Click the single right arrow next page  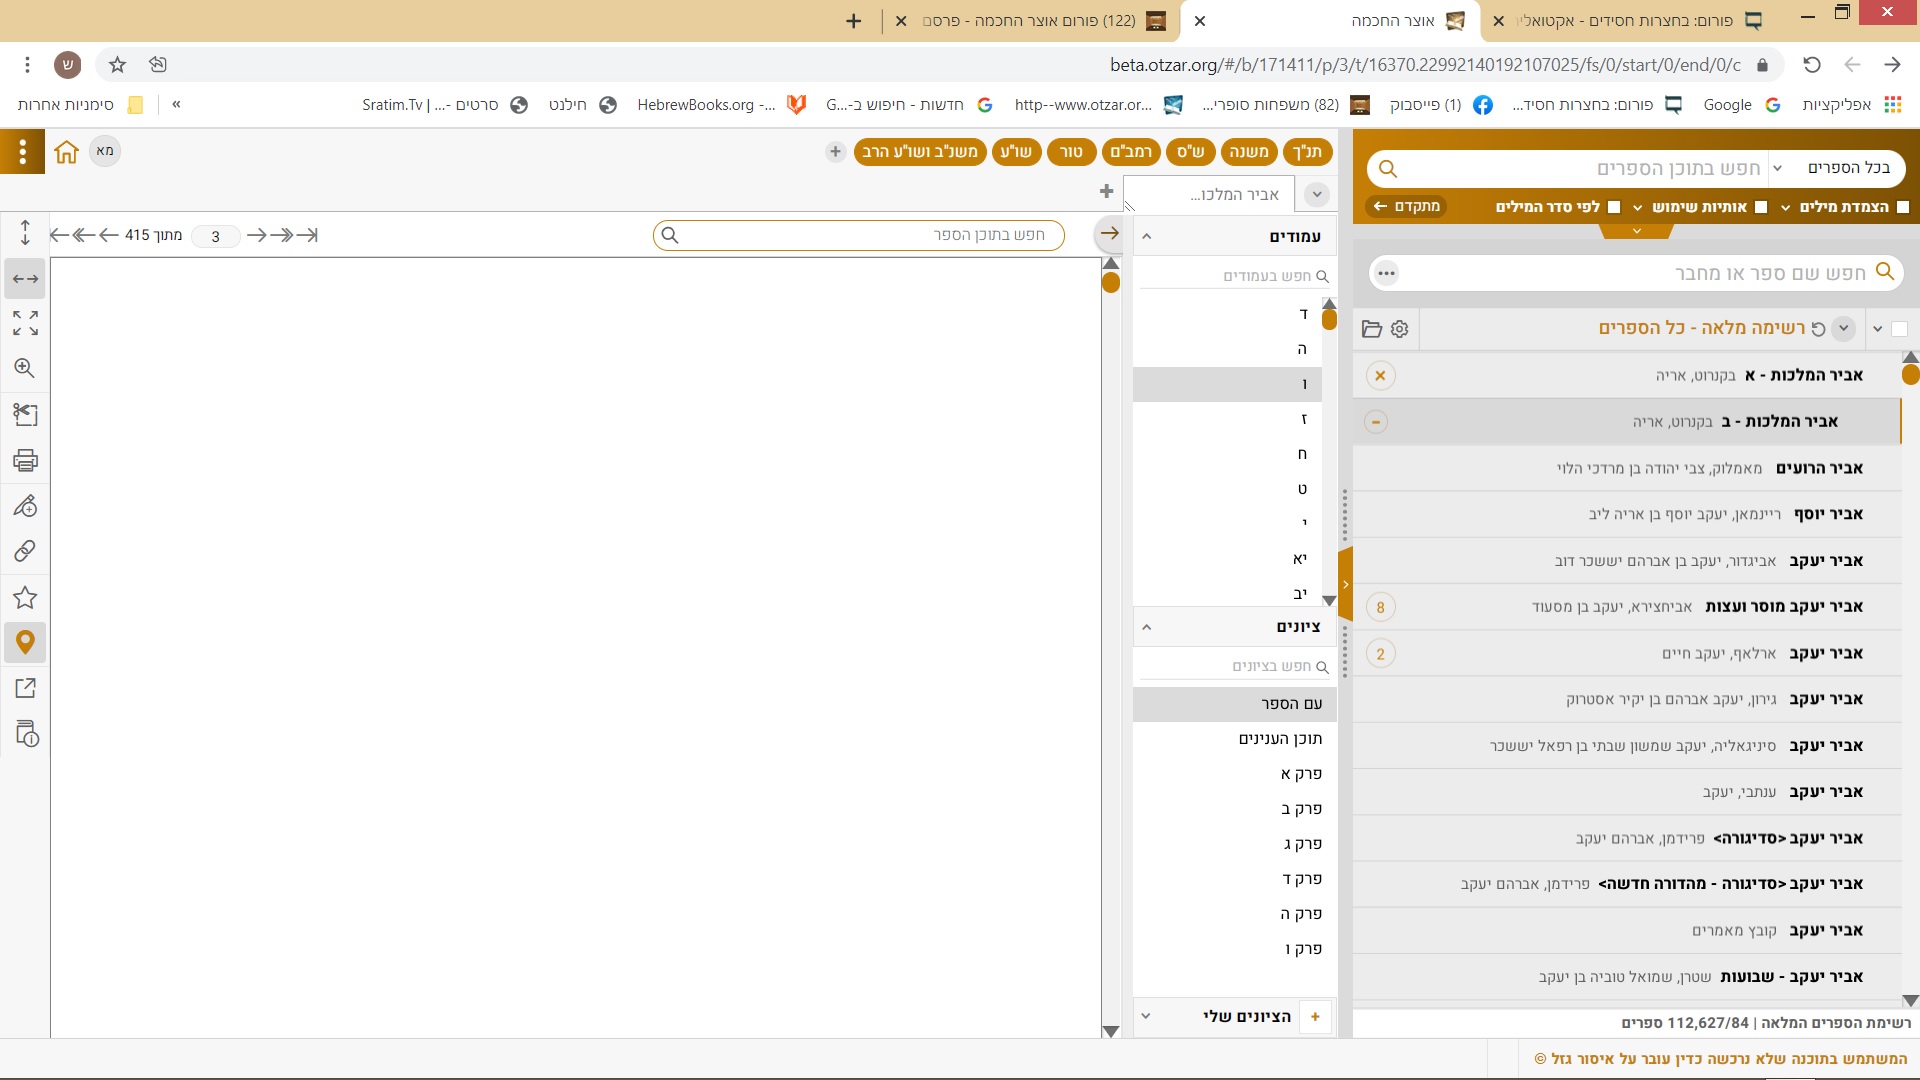coord(257,235)
